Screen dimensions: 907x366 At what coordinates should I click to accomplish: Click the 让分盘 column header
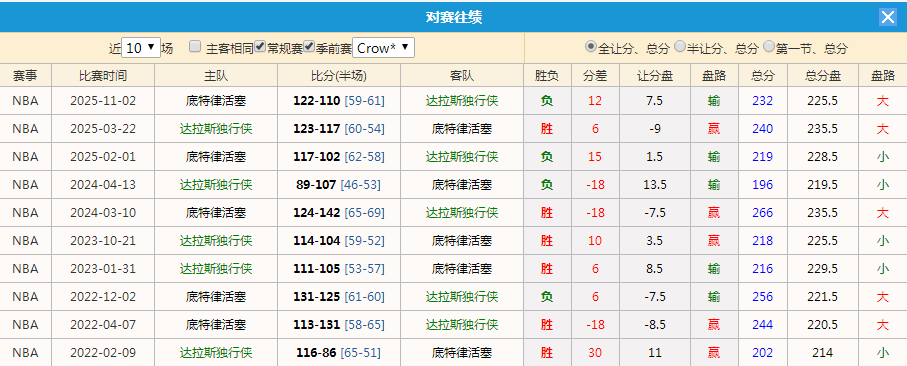655,75
